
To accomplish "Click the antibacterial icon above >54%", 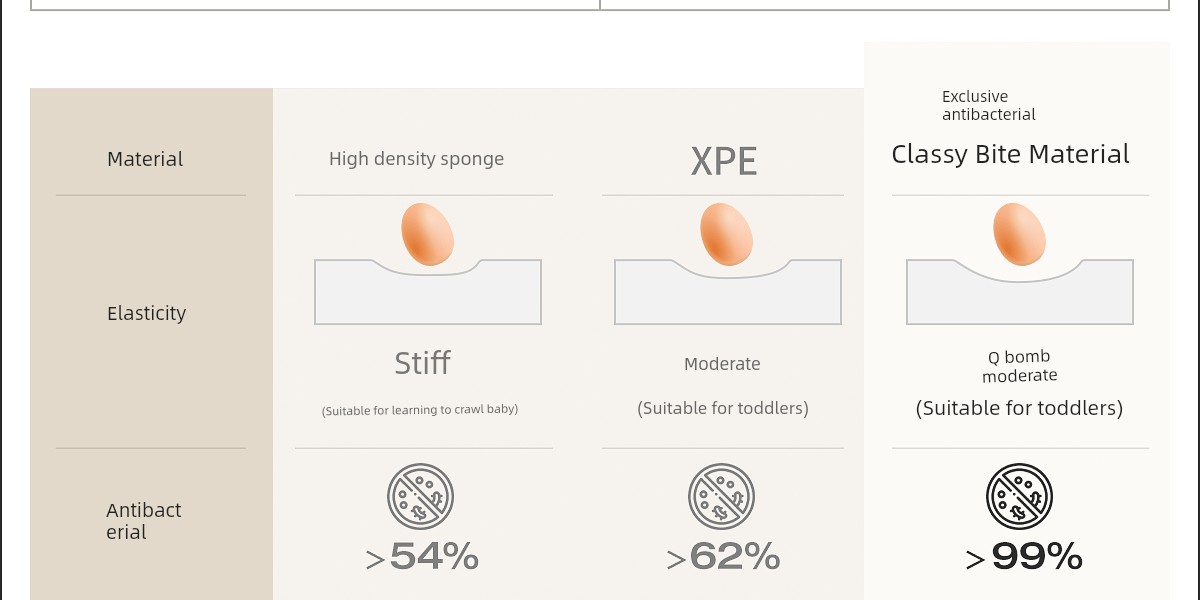I will (421, 497).
